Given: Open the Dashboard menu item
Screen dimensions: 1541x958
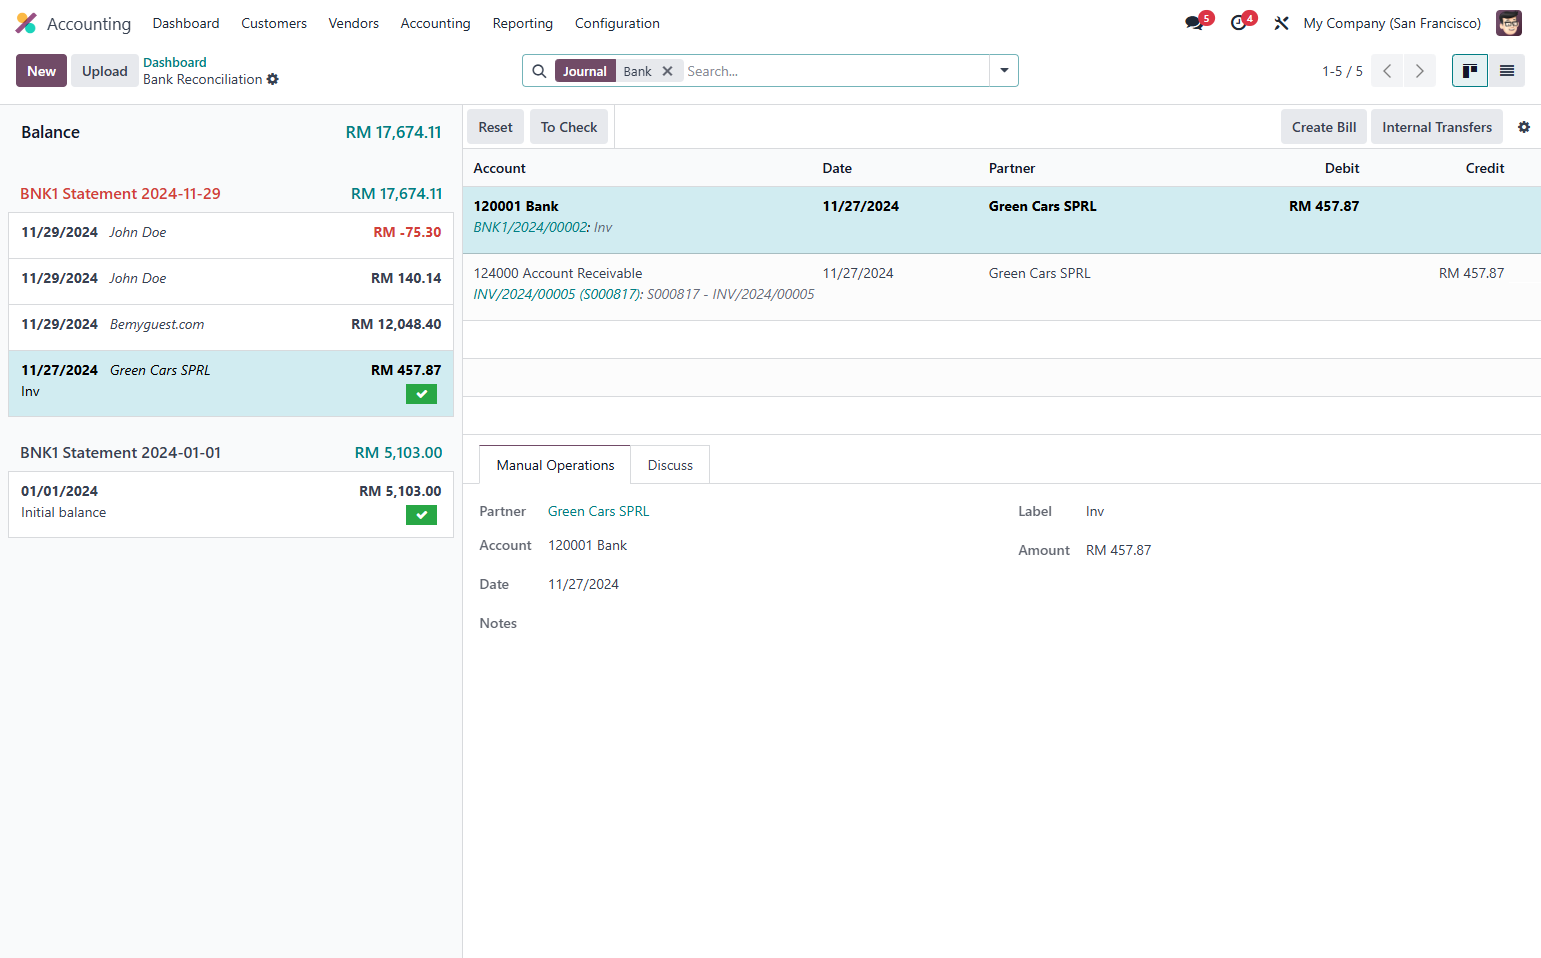Looking at the screenshot, I should click(186, 23).
